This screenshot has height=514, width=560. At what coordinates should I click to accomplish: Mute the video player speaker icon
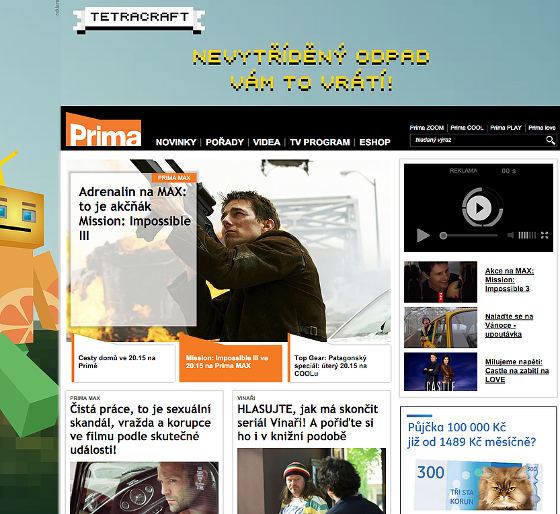click(511, 235)
